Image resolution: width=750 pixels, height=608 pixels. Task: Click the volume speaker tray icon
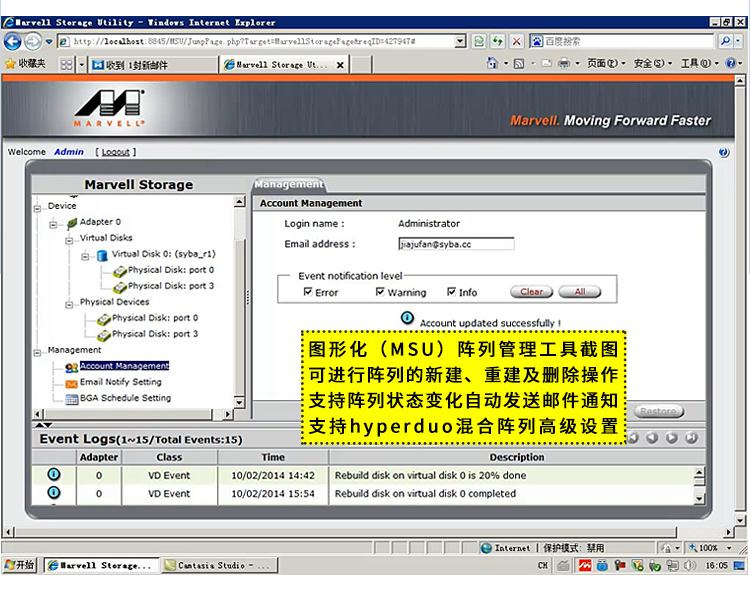click(690, 566)
